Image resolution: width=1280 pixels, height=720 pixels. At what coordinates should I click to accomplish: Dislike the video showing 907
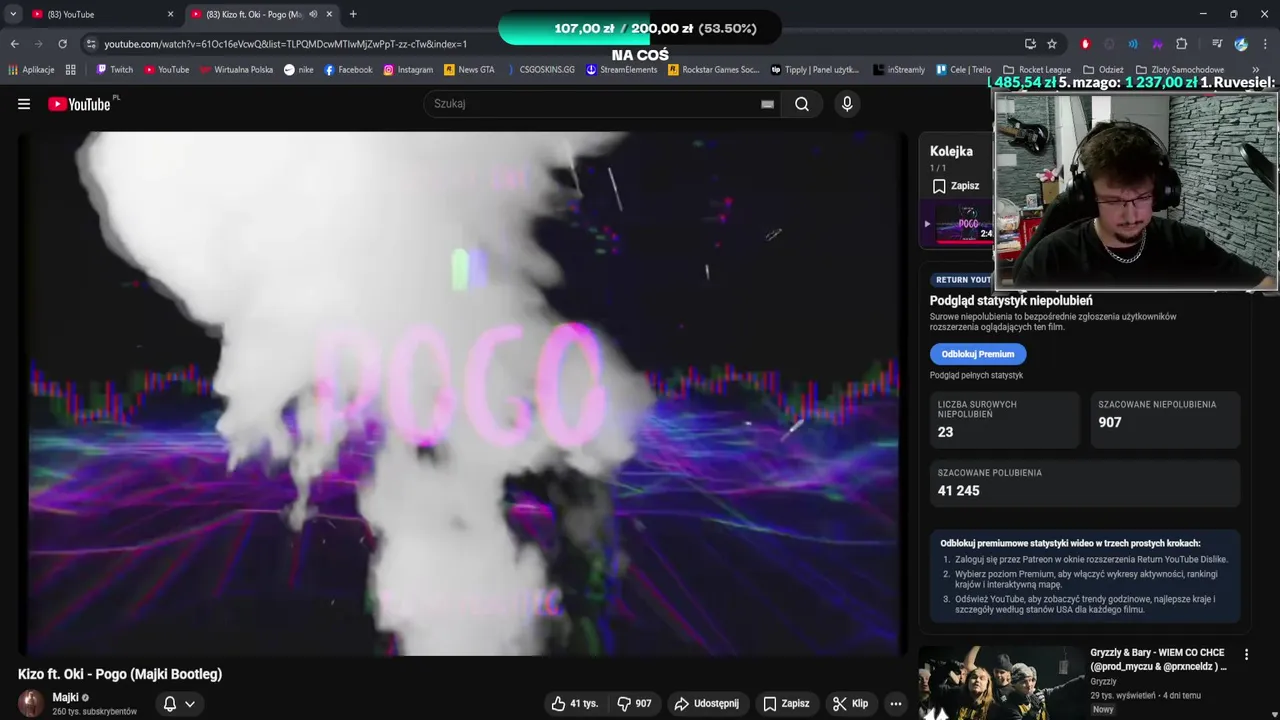pos(635,703)
